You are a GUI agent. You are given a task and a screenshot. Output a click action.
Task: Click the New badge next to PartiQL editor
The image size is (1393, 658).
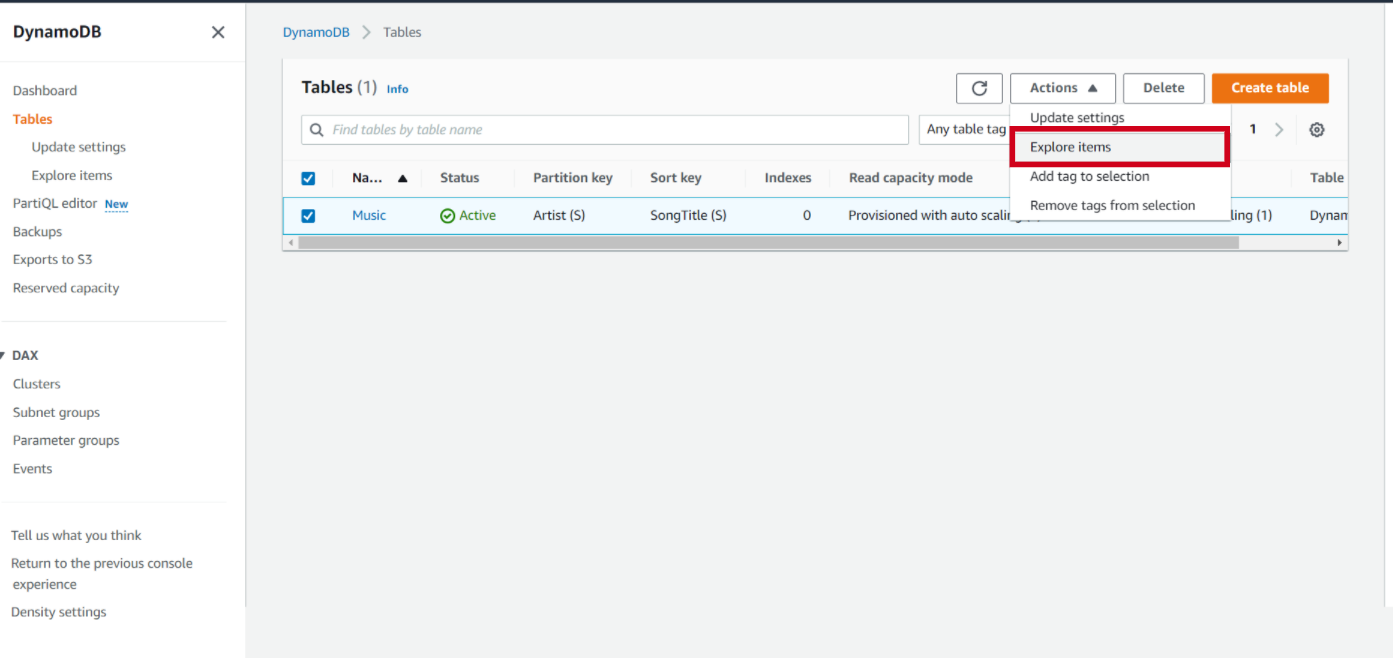click(117, 204)
